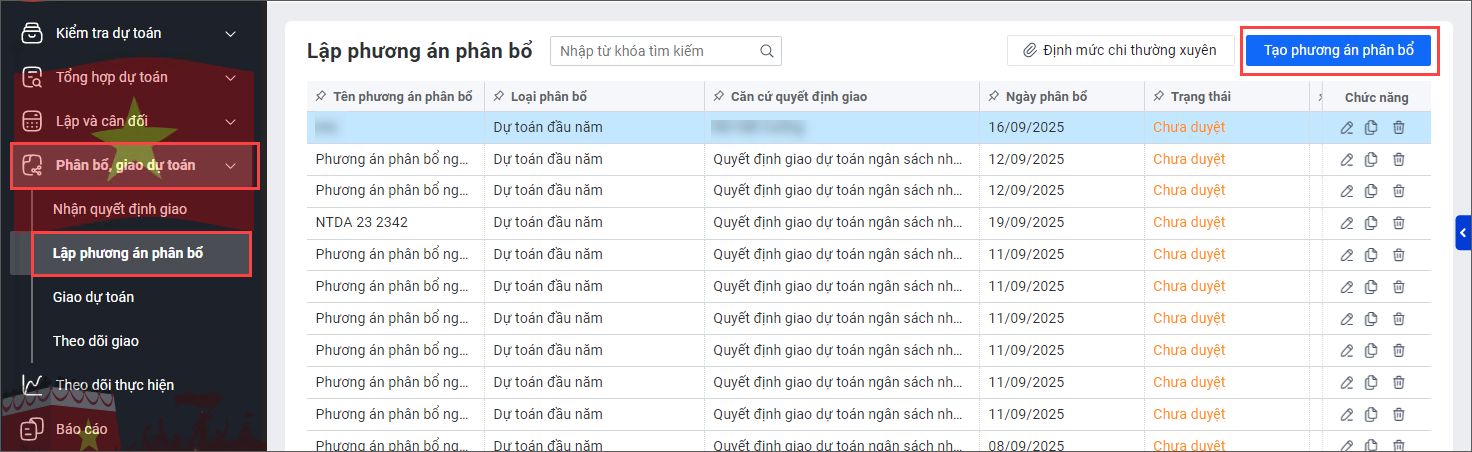1472x452 pixels.
Task: Open Định mức chi thường xuyên
Action: [1120, 51]
